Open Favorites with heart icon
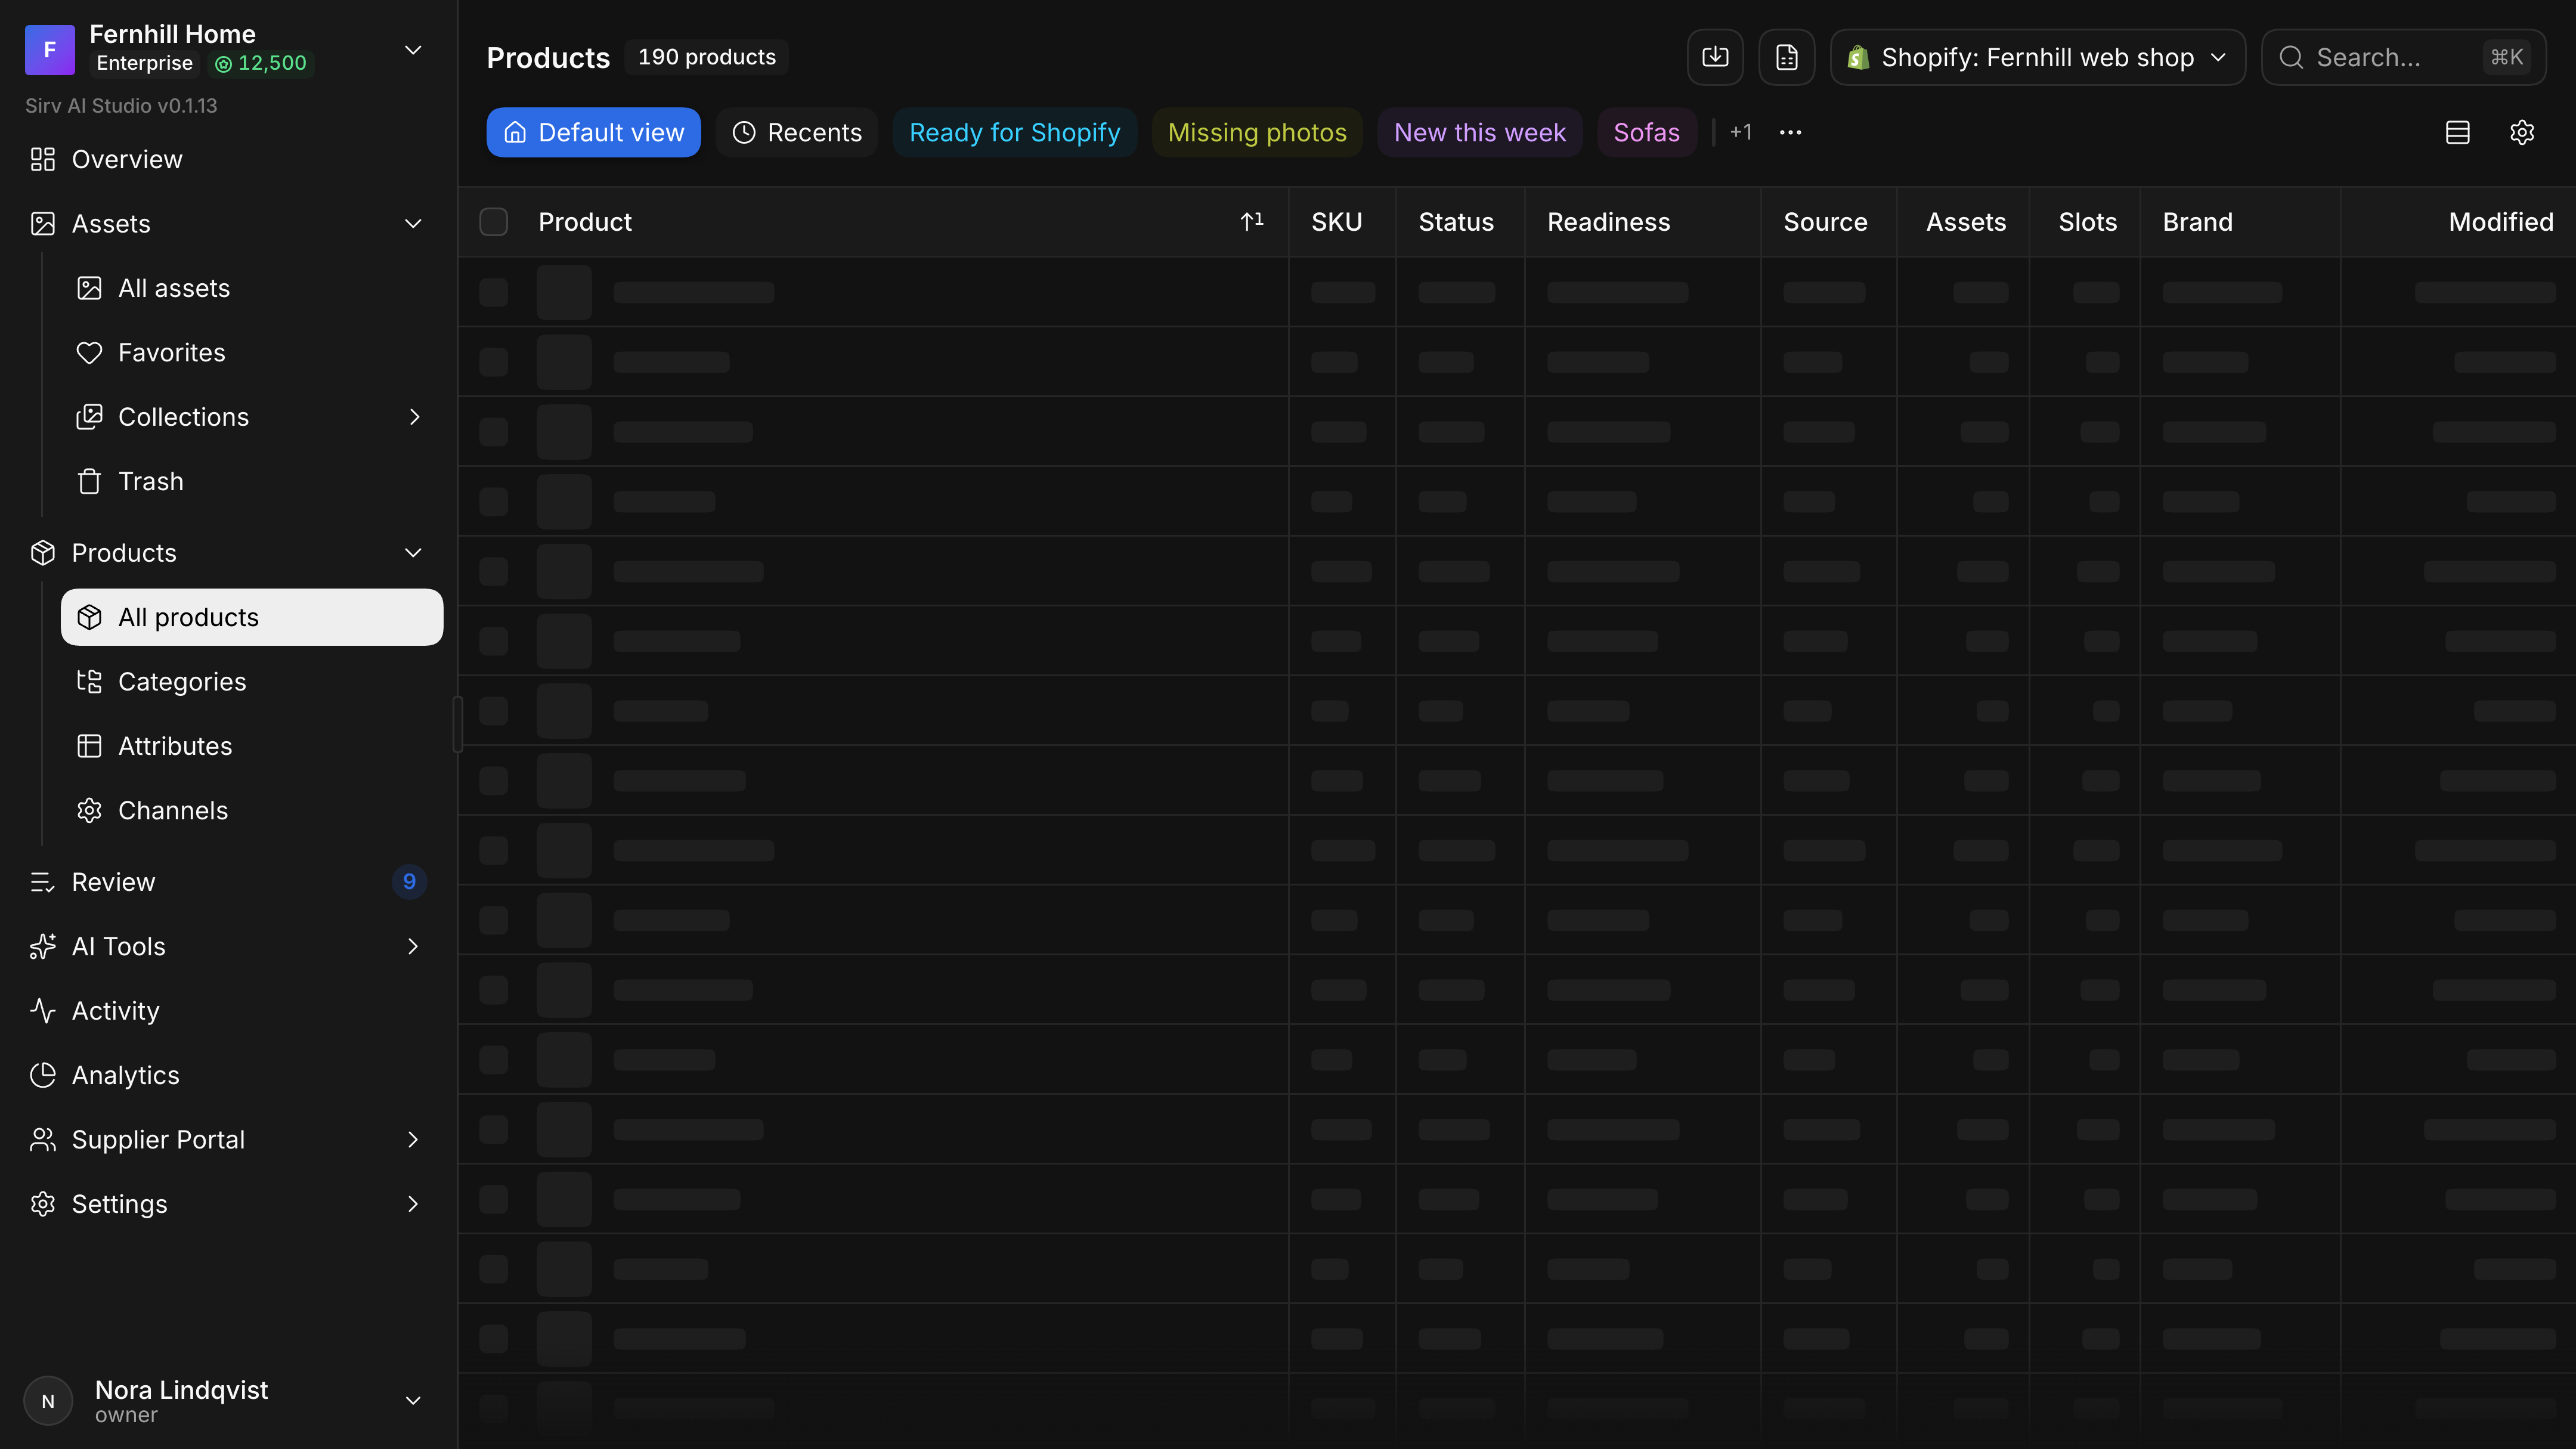2576x1449 pixels. (252, 352)
